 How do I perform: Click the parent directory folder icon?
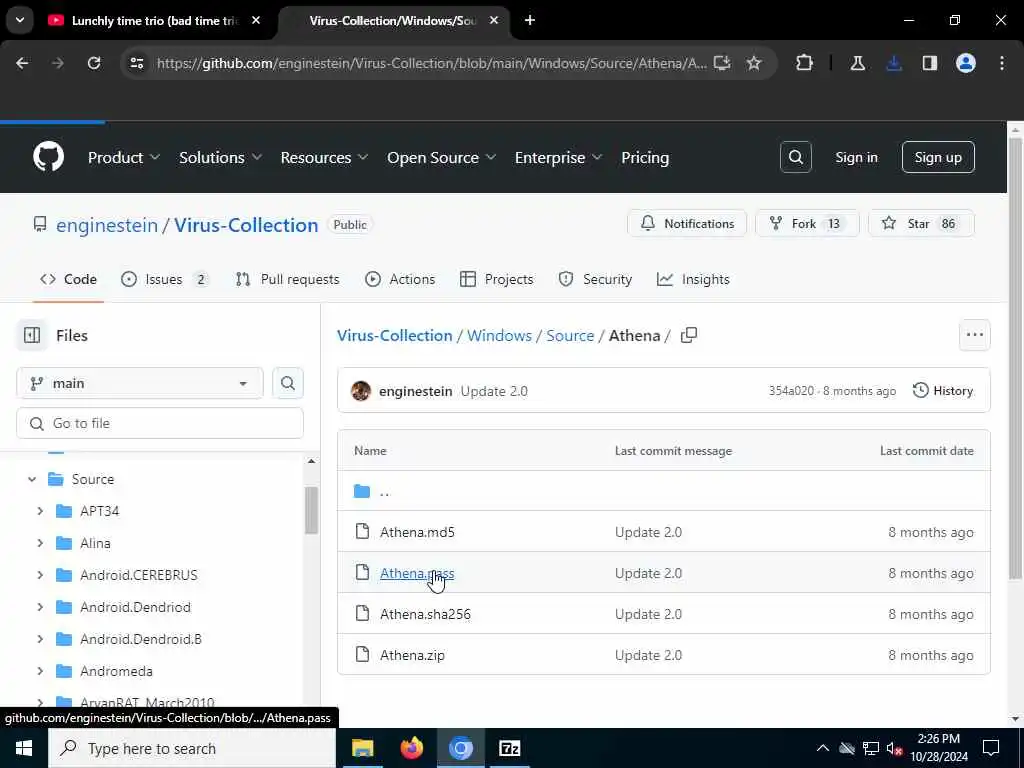362,491
